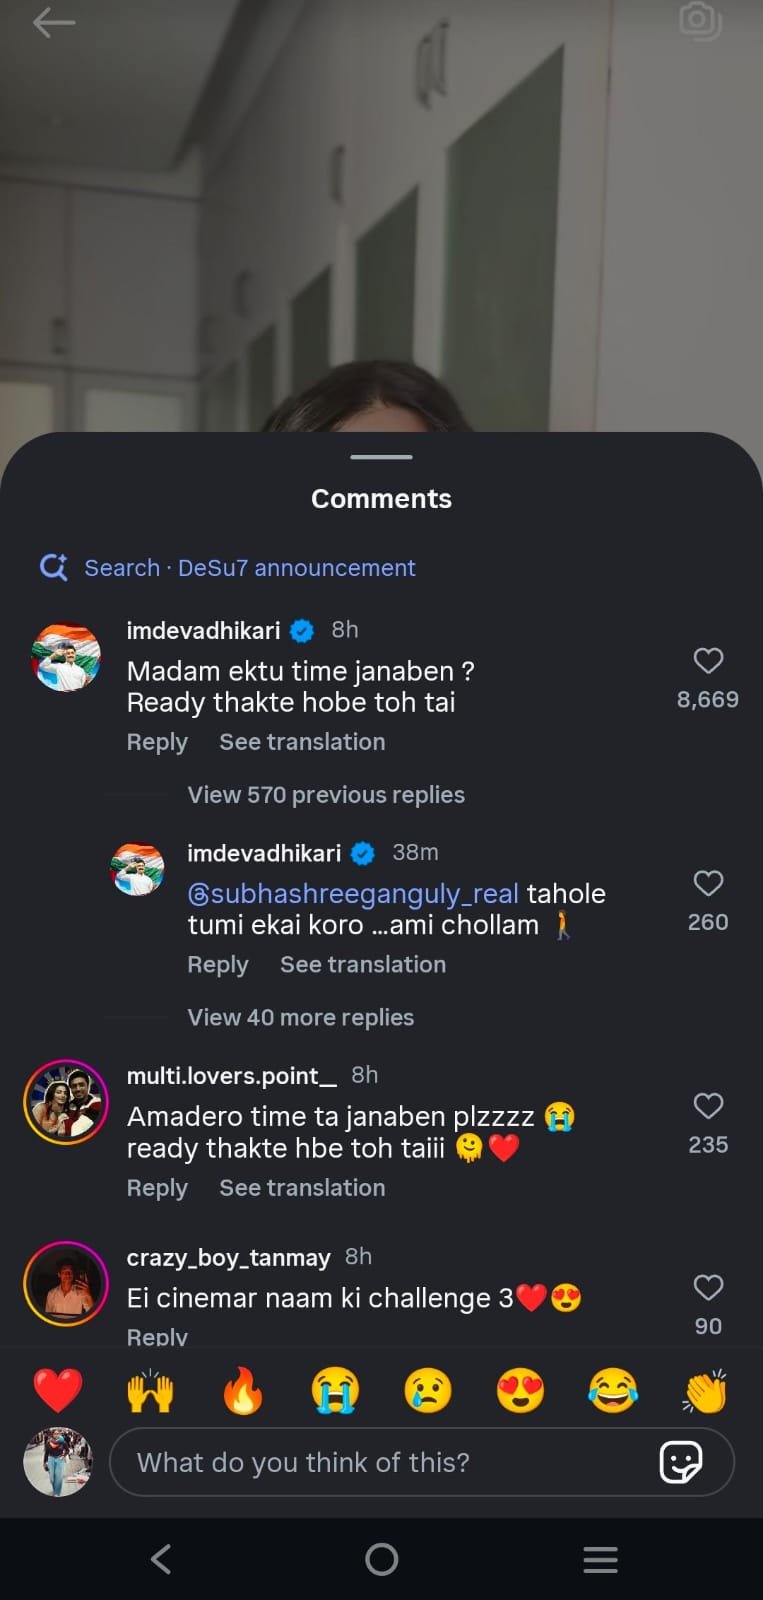Image resolution: width=763 pixels, height=1600 pixels.
Task: React with the fire emoji
Action: point(242,1390)
